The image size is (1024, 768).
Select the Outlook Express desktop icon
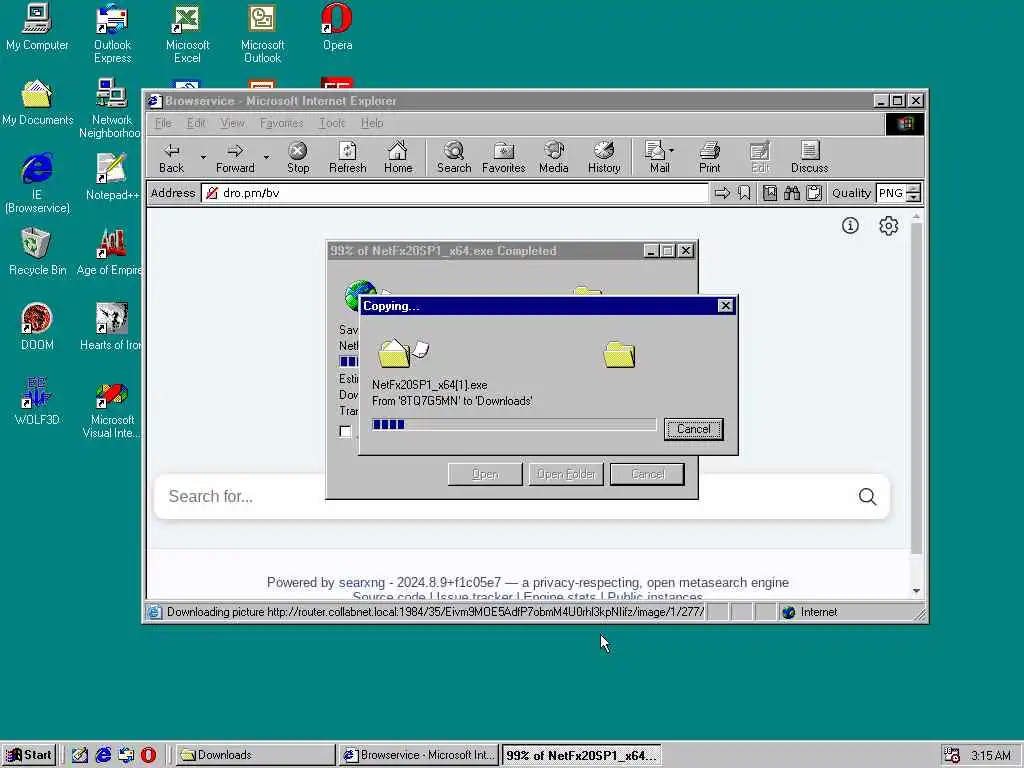(x=112, y=34)
